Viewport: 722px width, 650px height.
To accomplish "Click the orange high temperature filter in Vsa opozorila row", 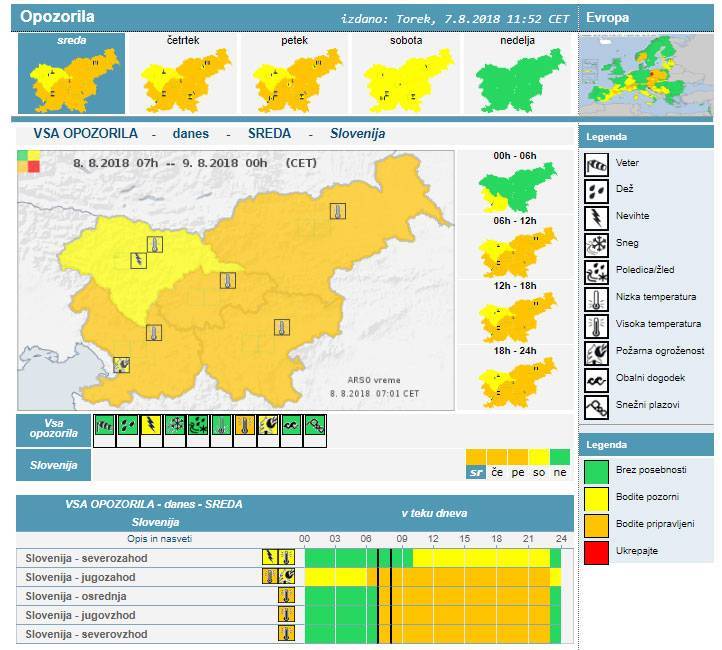I will (x=244, y=425).
